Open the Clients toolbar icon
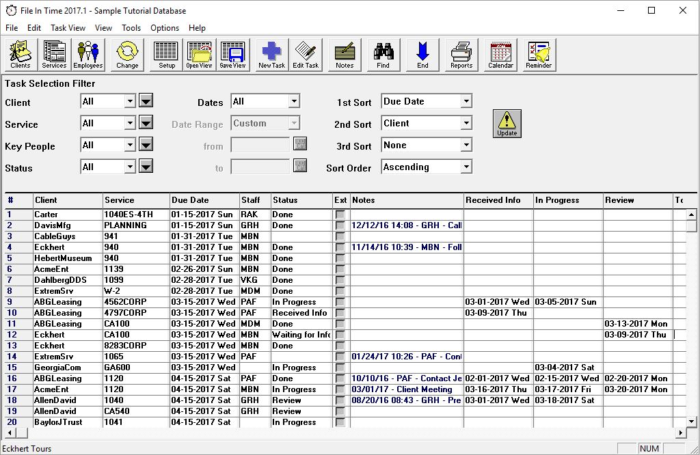This screenshot has width=700, height=455. [21, 54]
